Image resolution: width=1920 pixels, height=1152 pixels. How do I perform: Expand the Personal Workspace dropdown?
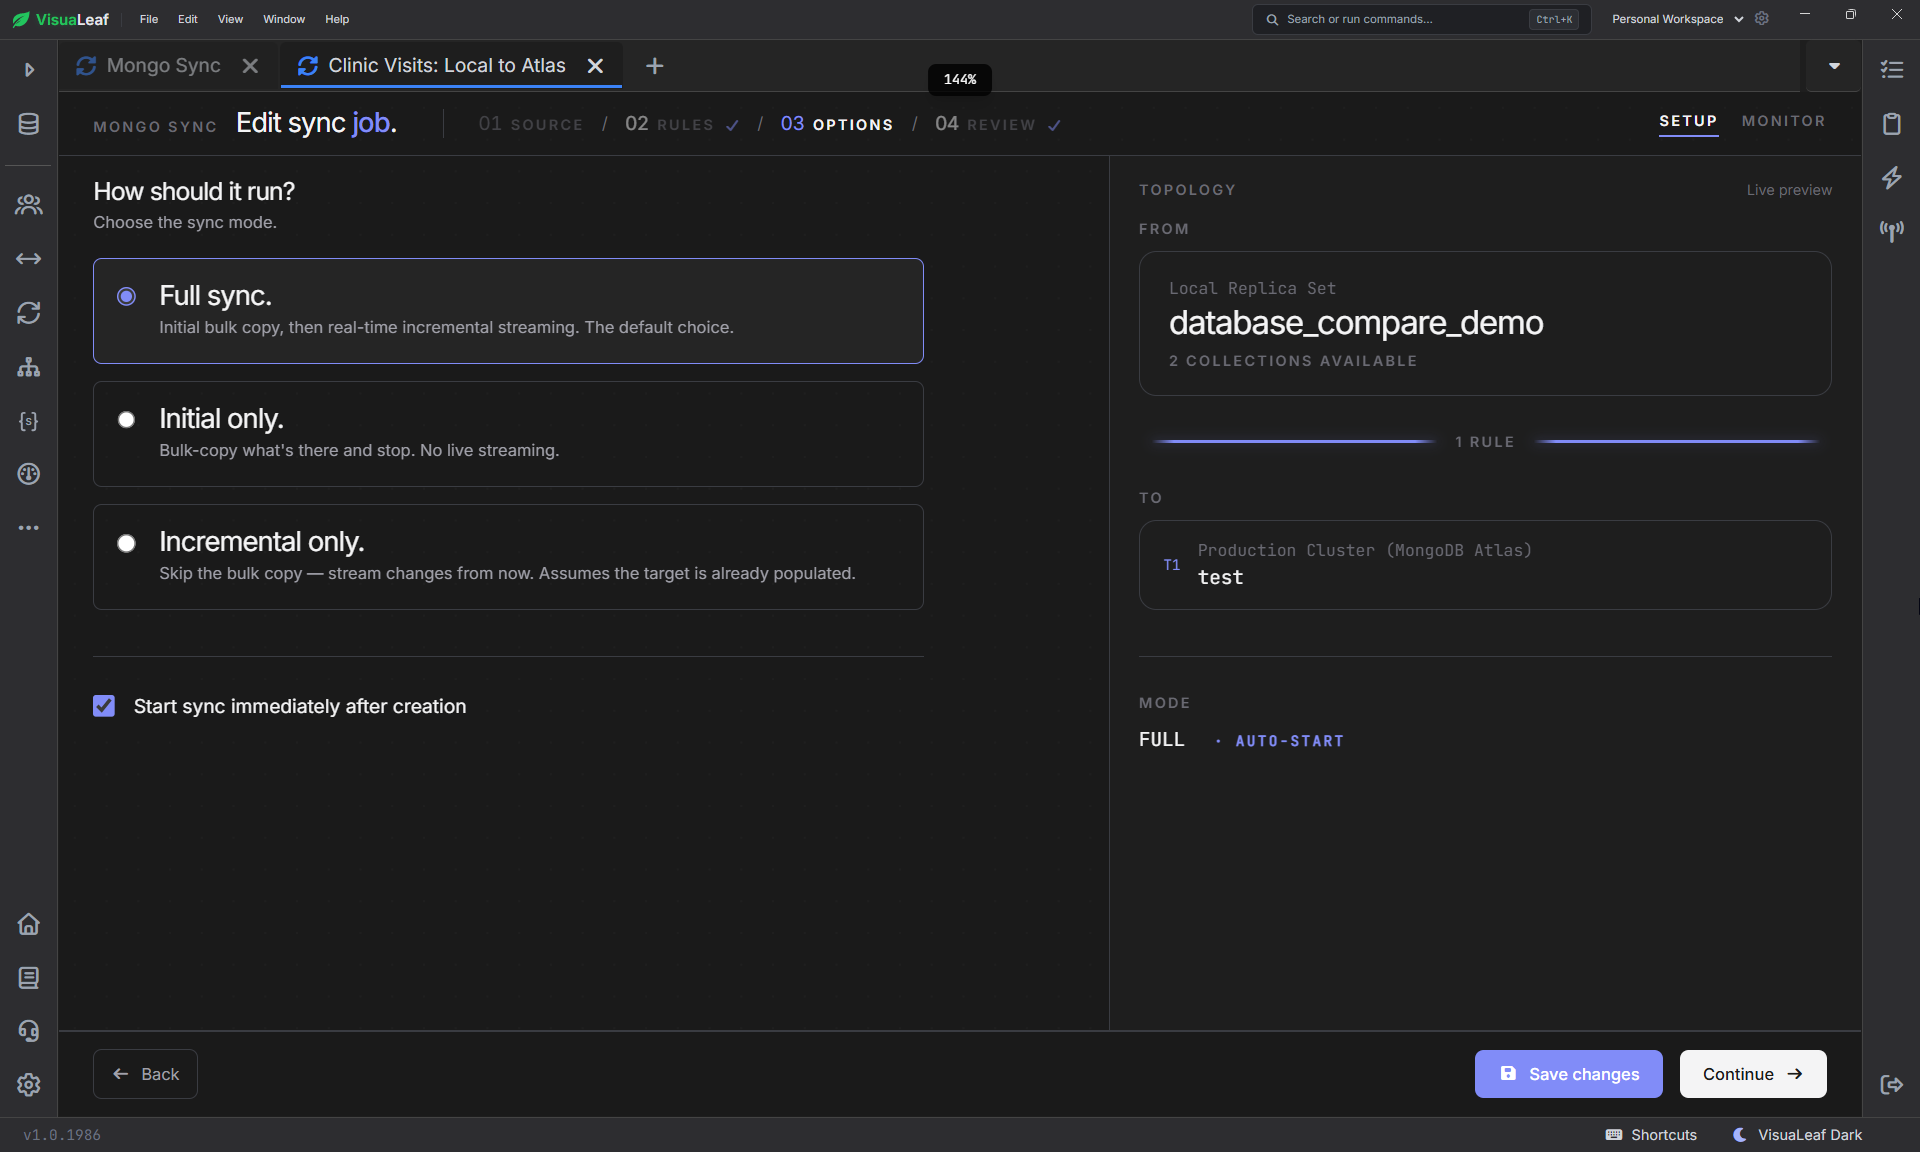pyautogui.click(x=1677, y=19)
